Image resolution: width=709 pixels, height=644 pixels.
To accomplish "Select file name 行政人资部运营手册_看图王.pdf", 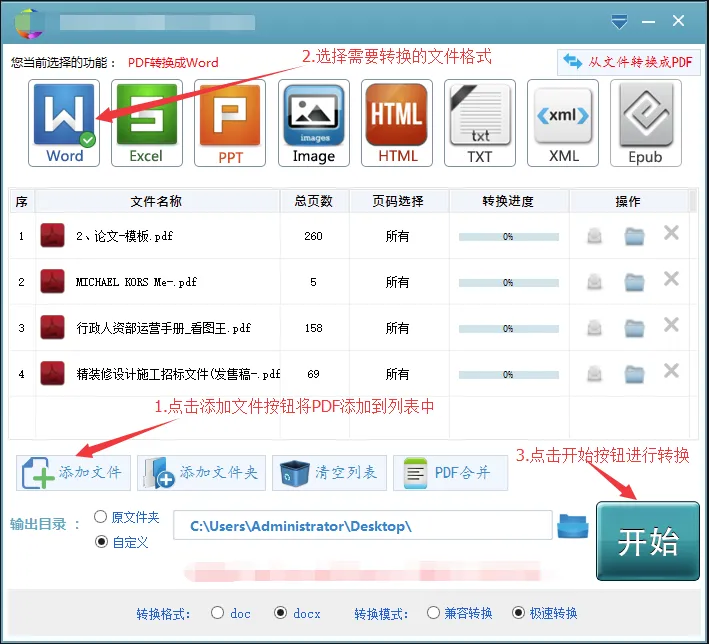I will [163, 328].
